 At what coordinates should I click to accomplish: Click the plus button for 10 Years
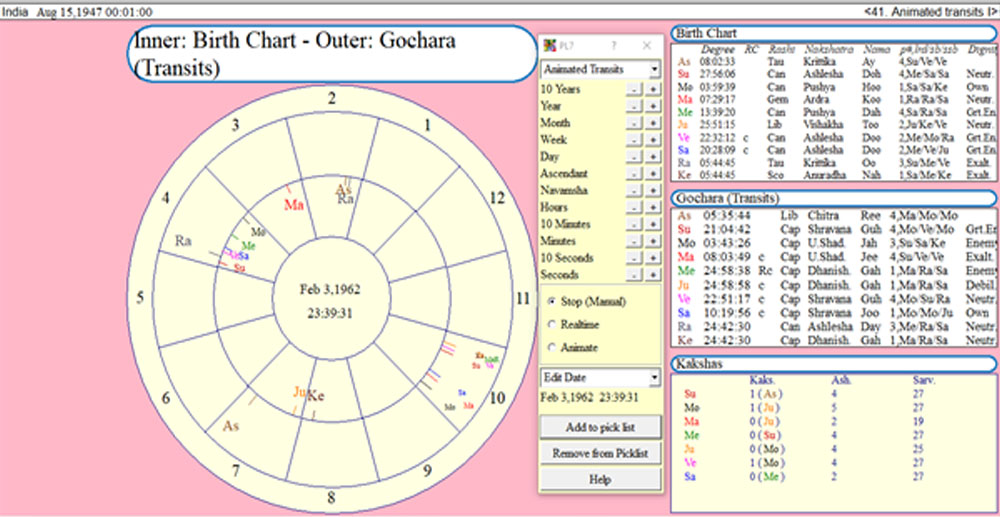653,90
